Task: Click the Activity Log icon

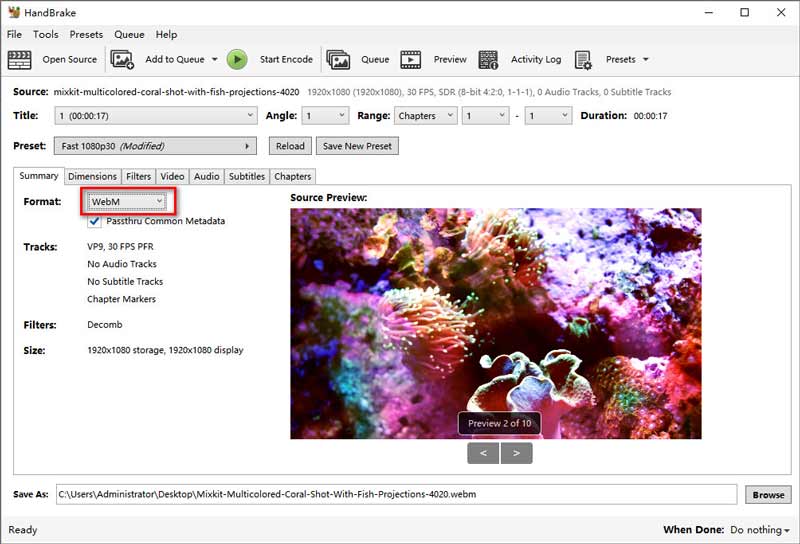Action: point(488,60)
